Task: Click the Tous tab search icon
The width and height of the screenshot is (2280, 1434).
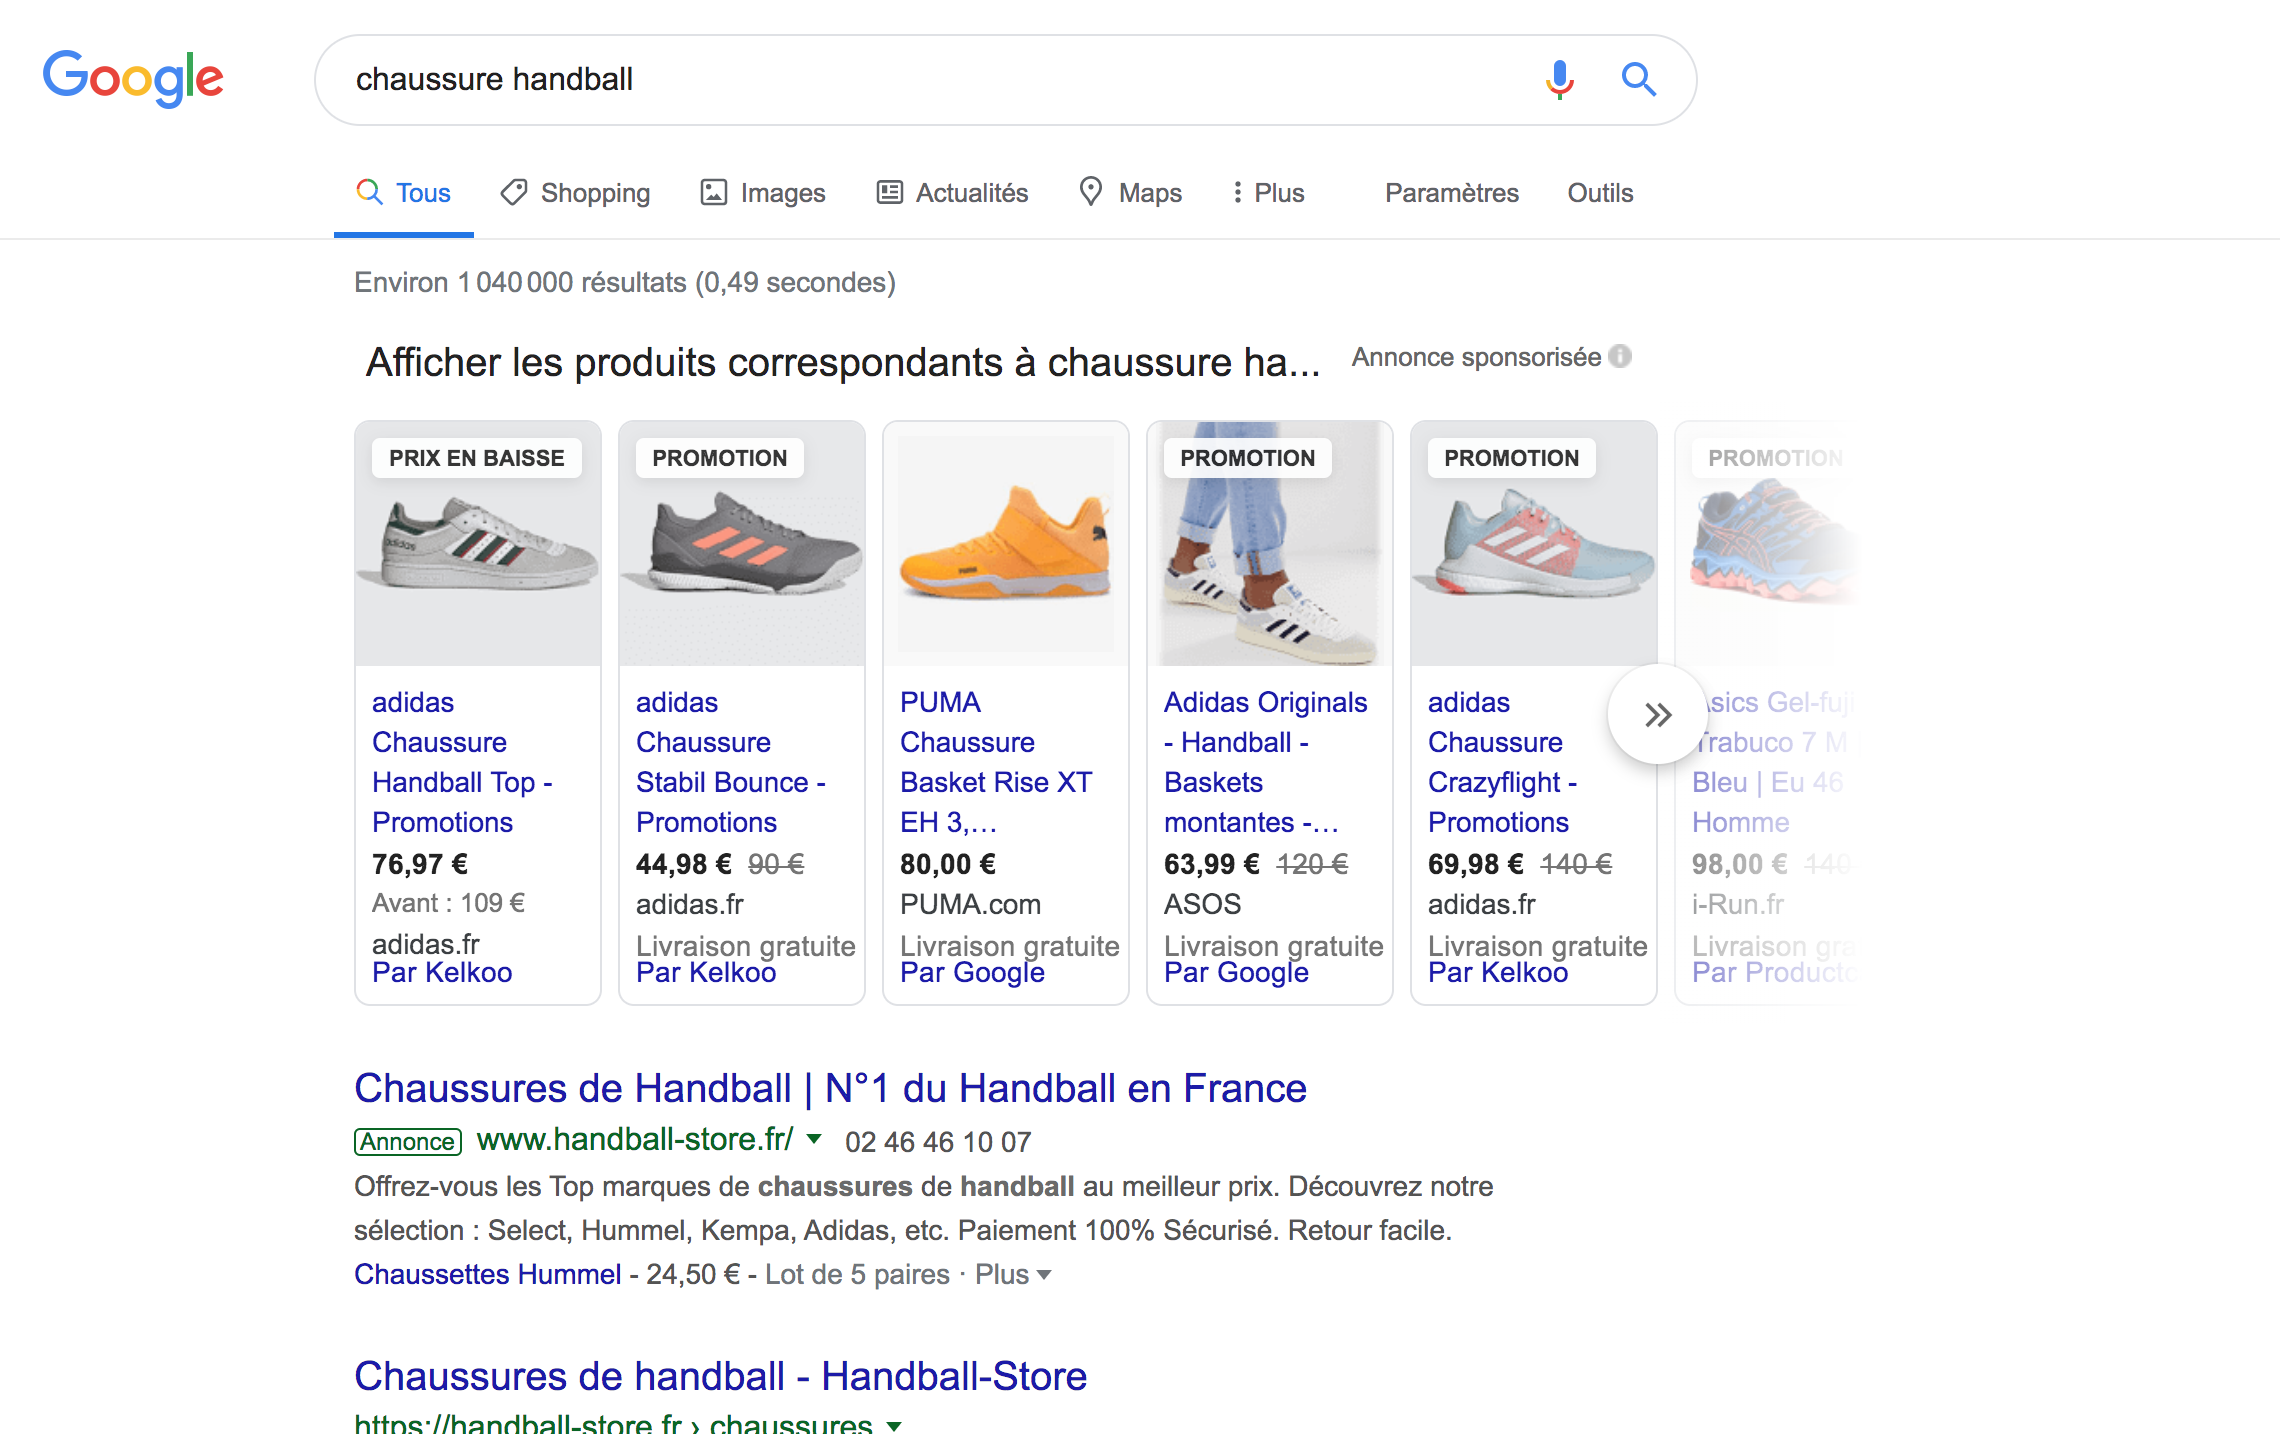Action: click(x=370, y=192)
